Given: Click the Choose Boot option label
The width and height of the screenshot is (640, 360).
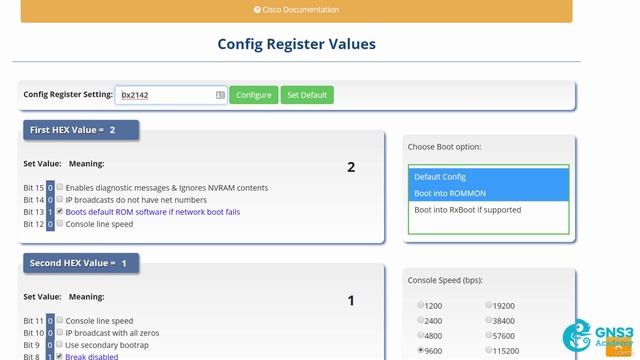Looking at the screenshot, I should (444, 147).
